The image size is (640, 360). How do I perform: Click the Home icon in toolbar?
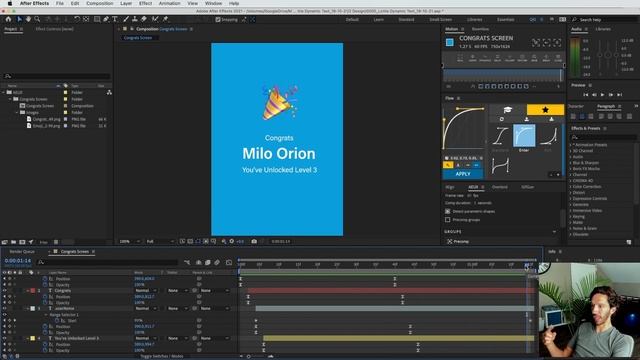coord(8,19)
